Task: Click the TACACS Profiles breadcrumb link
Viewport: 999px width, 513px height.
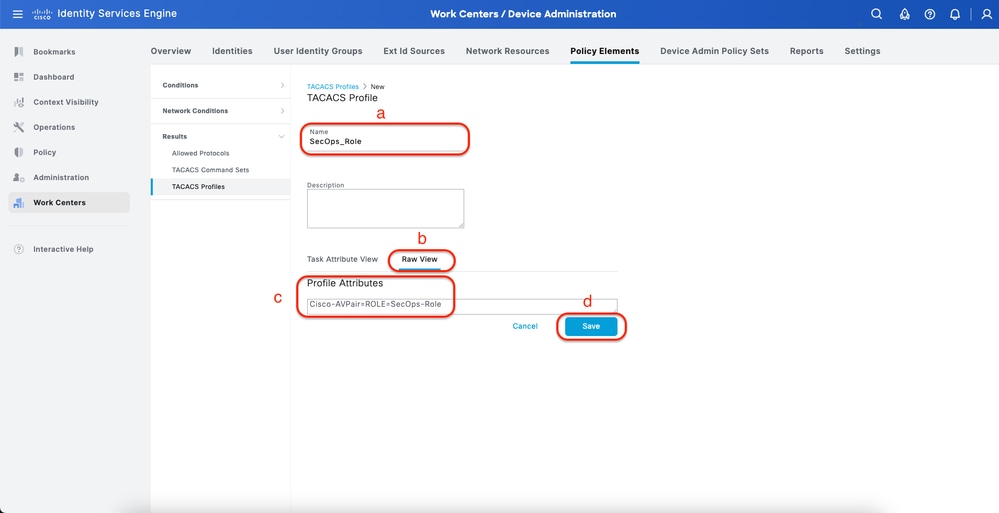Action: tap(333, 87)
